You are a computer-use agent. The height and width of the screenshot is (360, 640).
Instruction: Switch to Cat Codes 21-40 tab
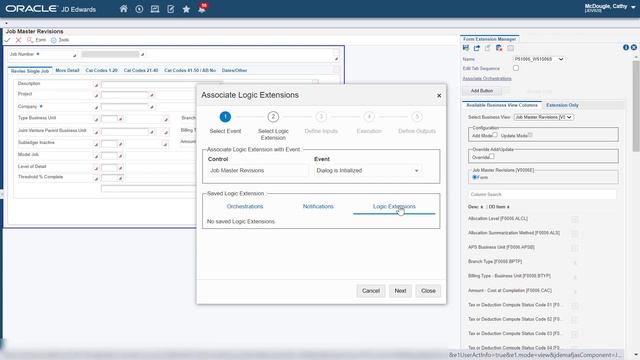coord(141,71)
